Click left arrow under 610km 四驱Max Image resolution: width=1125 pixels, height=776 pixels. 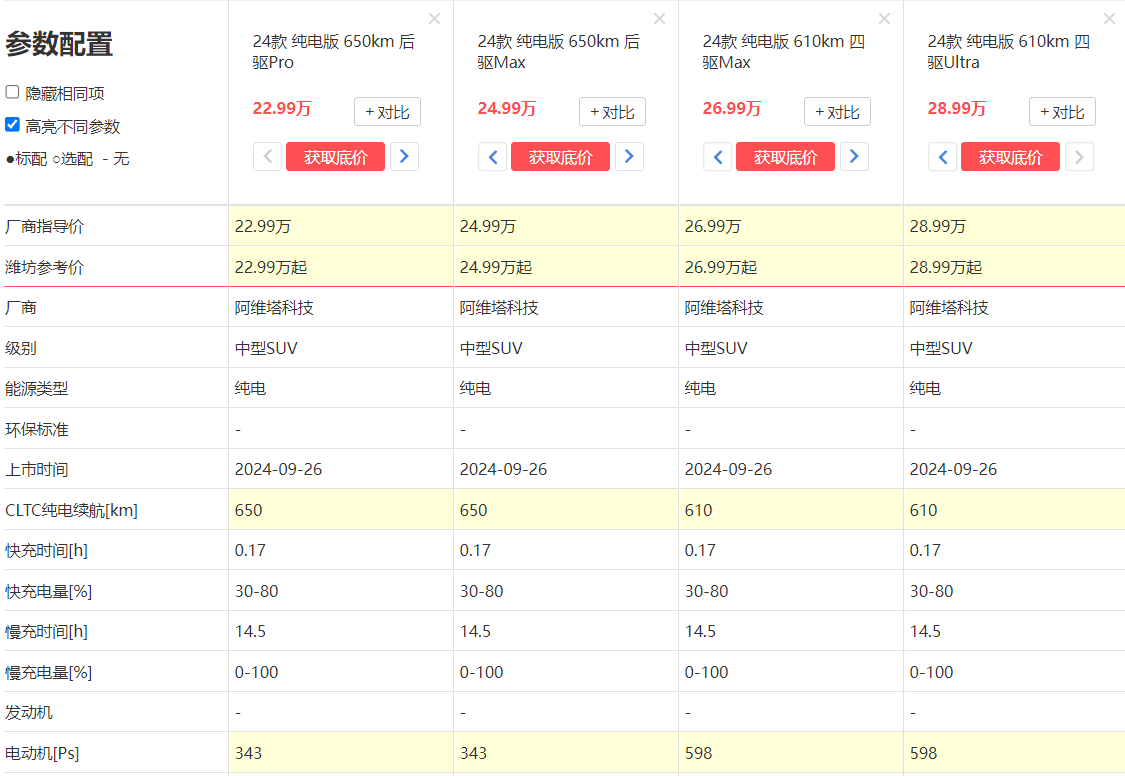click(718, 157)
